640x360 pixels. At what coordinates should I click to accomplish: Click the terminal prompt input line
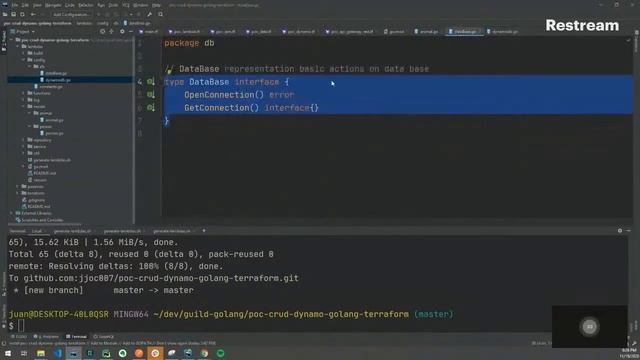318,326
